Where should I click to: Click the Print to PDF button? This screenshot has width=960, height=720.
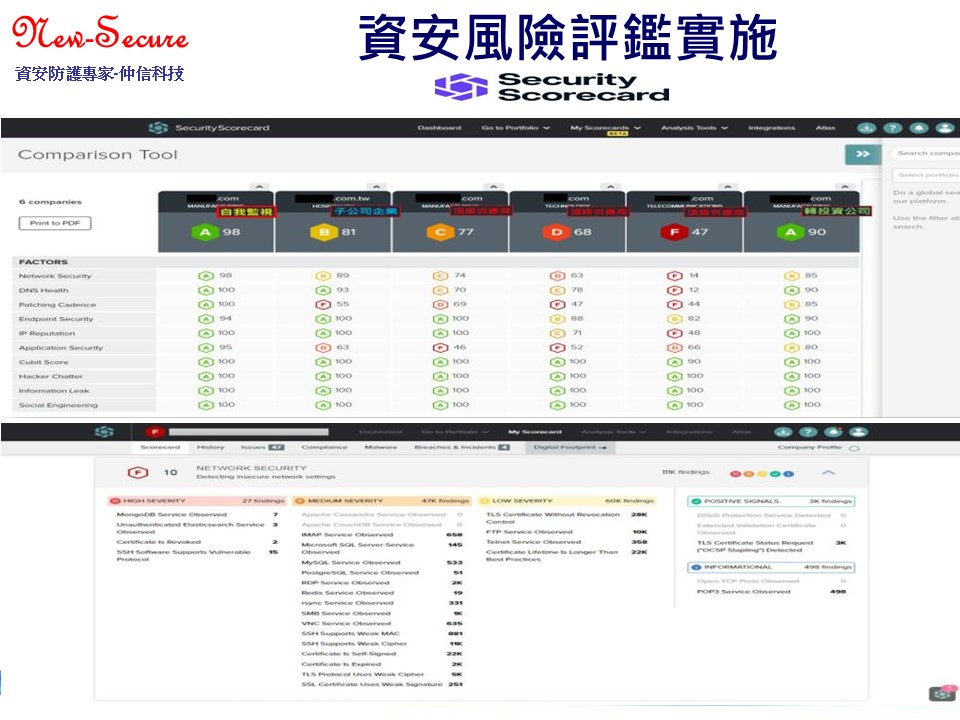click(x=55, y=223)
